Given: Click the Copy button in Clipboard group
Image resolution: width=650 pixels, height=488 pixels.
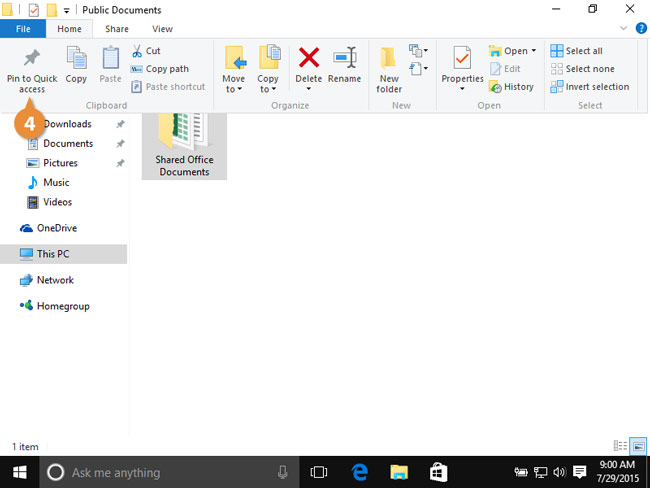Looking at the screenshot, I should tap(76, 65).
